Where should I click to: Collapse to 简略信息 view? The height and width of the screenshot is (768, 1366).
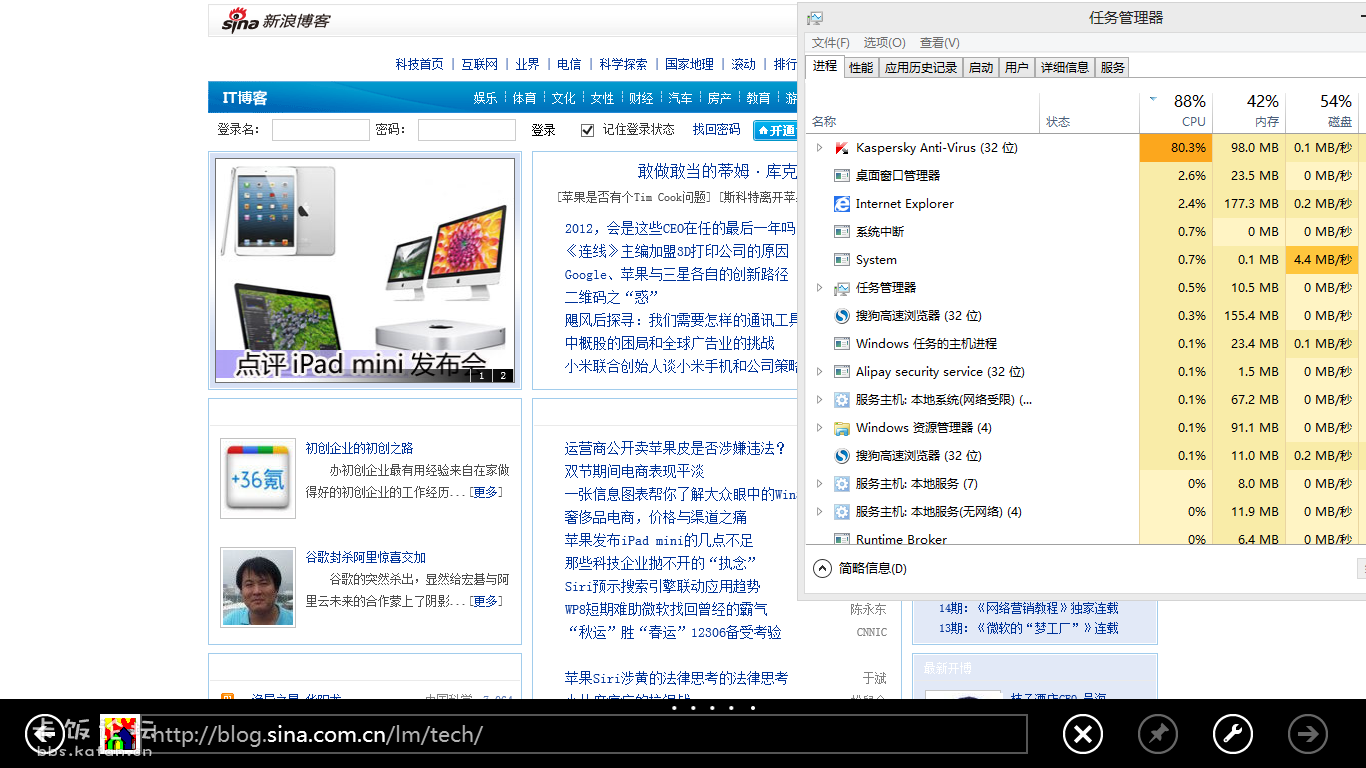point(861,568)
